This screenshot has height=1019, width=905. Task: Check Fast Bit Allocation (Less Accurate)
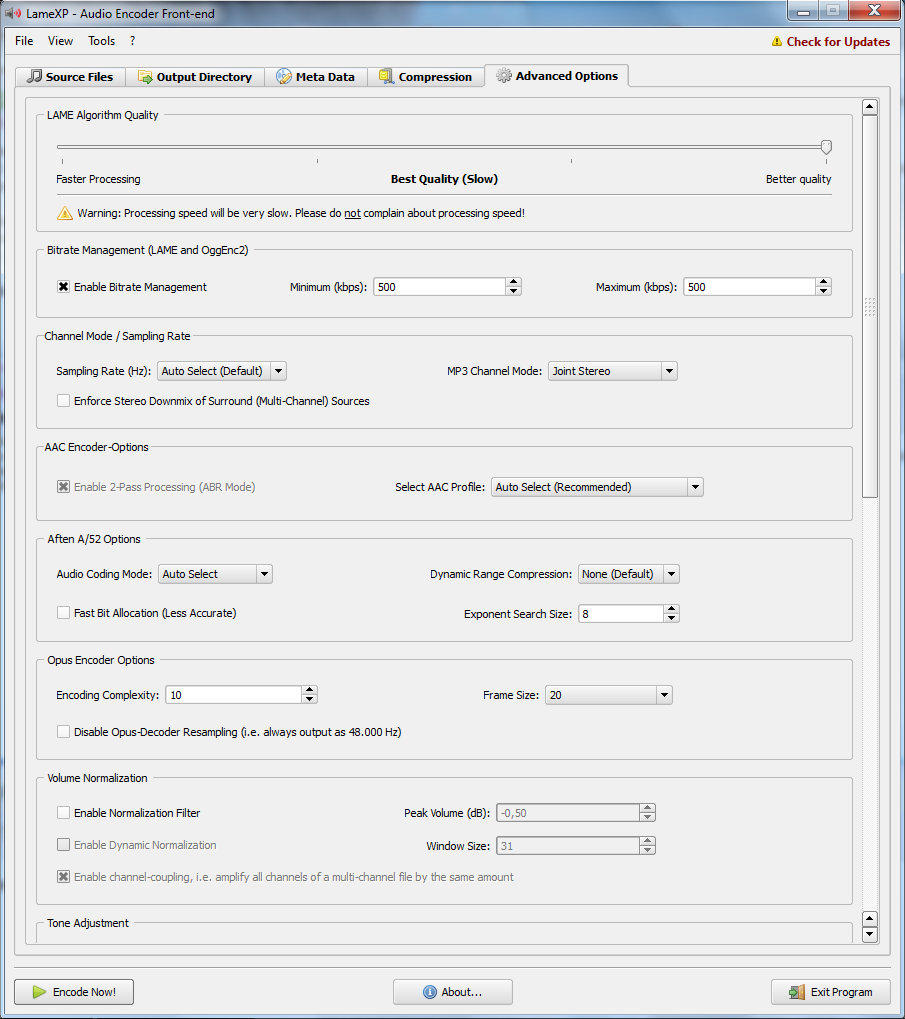click(x=63, y=613)
